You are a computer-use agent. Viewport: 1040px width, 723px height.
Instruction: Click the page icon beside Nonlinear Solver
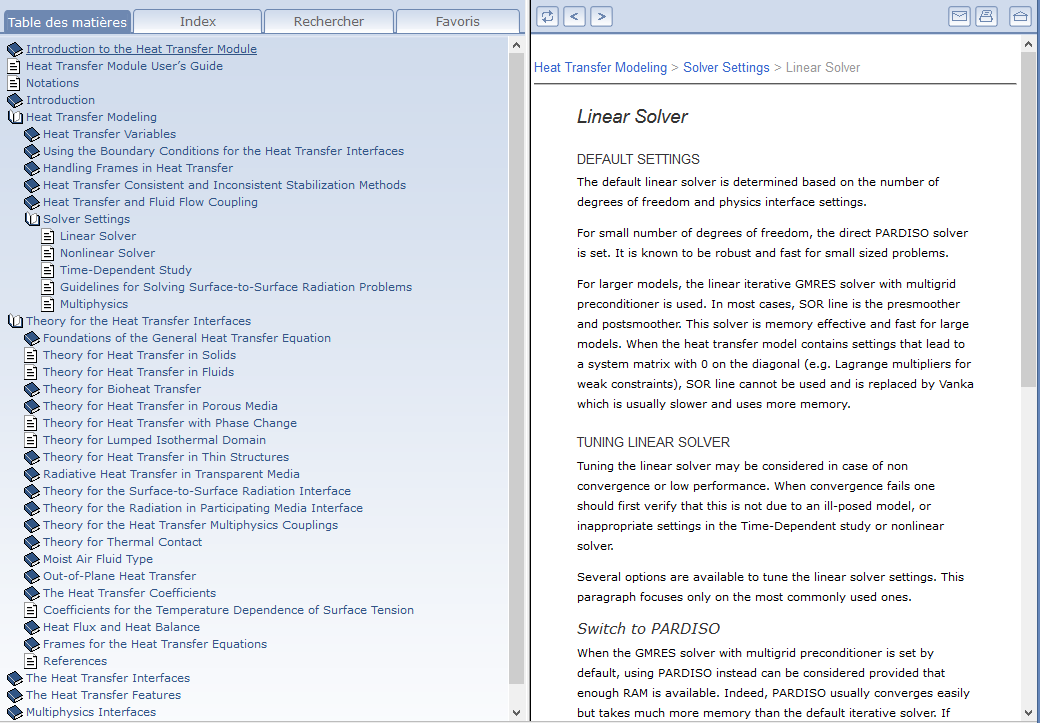[x=48, y=253]
